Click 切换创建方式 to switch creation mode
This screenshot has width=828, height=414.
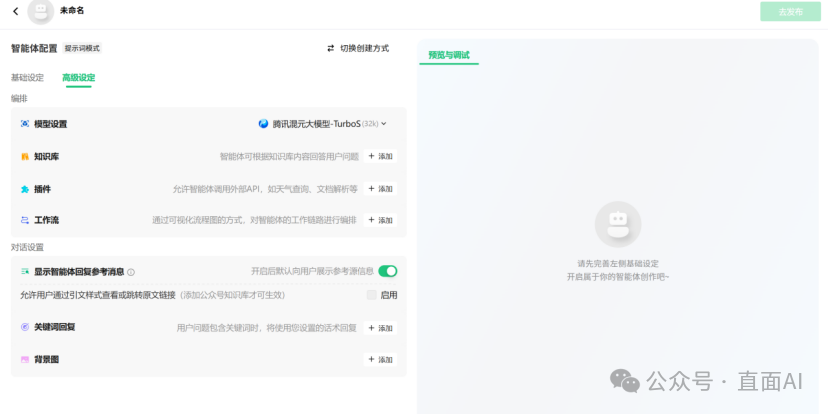364,48
